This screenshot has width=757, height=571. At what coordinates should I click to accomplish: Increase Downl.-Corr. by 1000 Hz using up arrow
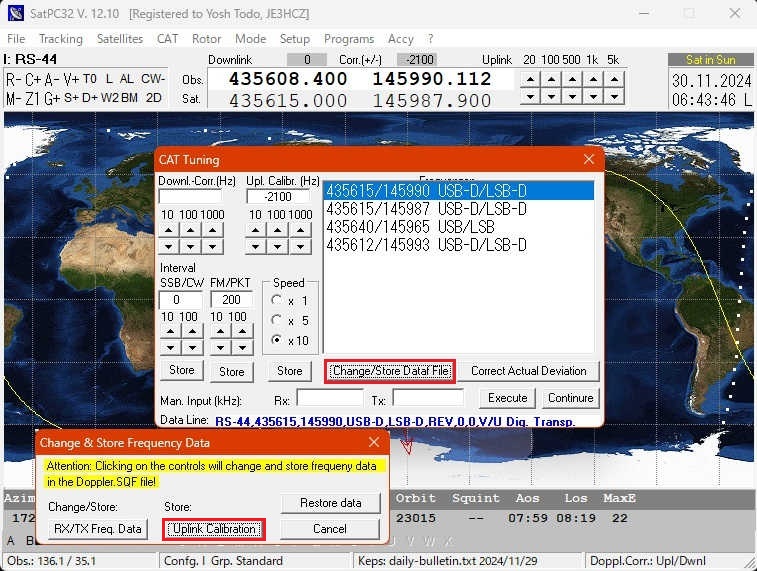pyautogui.click(x=213, y=229)
